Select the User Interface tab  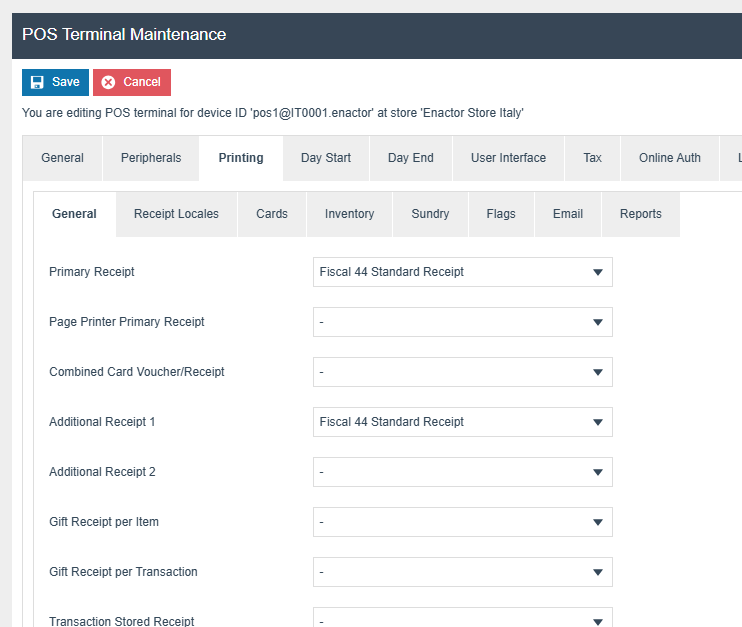[508, 158]
